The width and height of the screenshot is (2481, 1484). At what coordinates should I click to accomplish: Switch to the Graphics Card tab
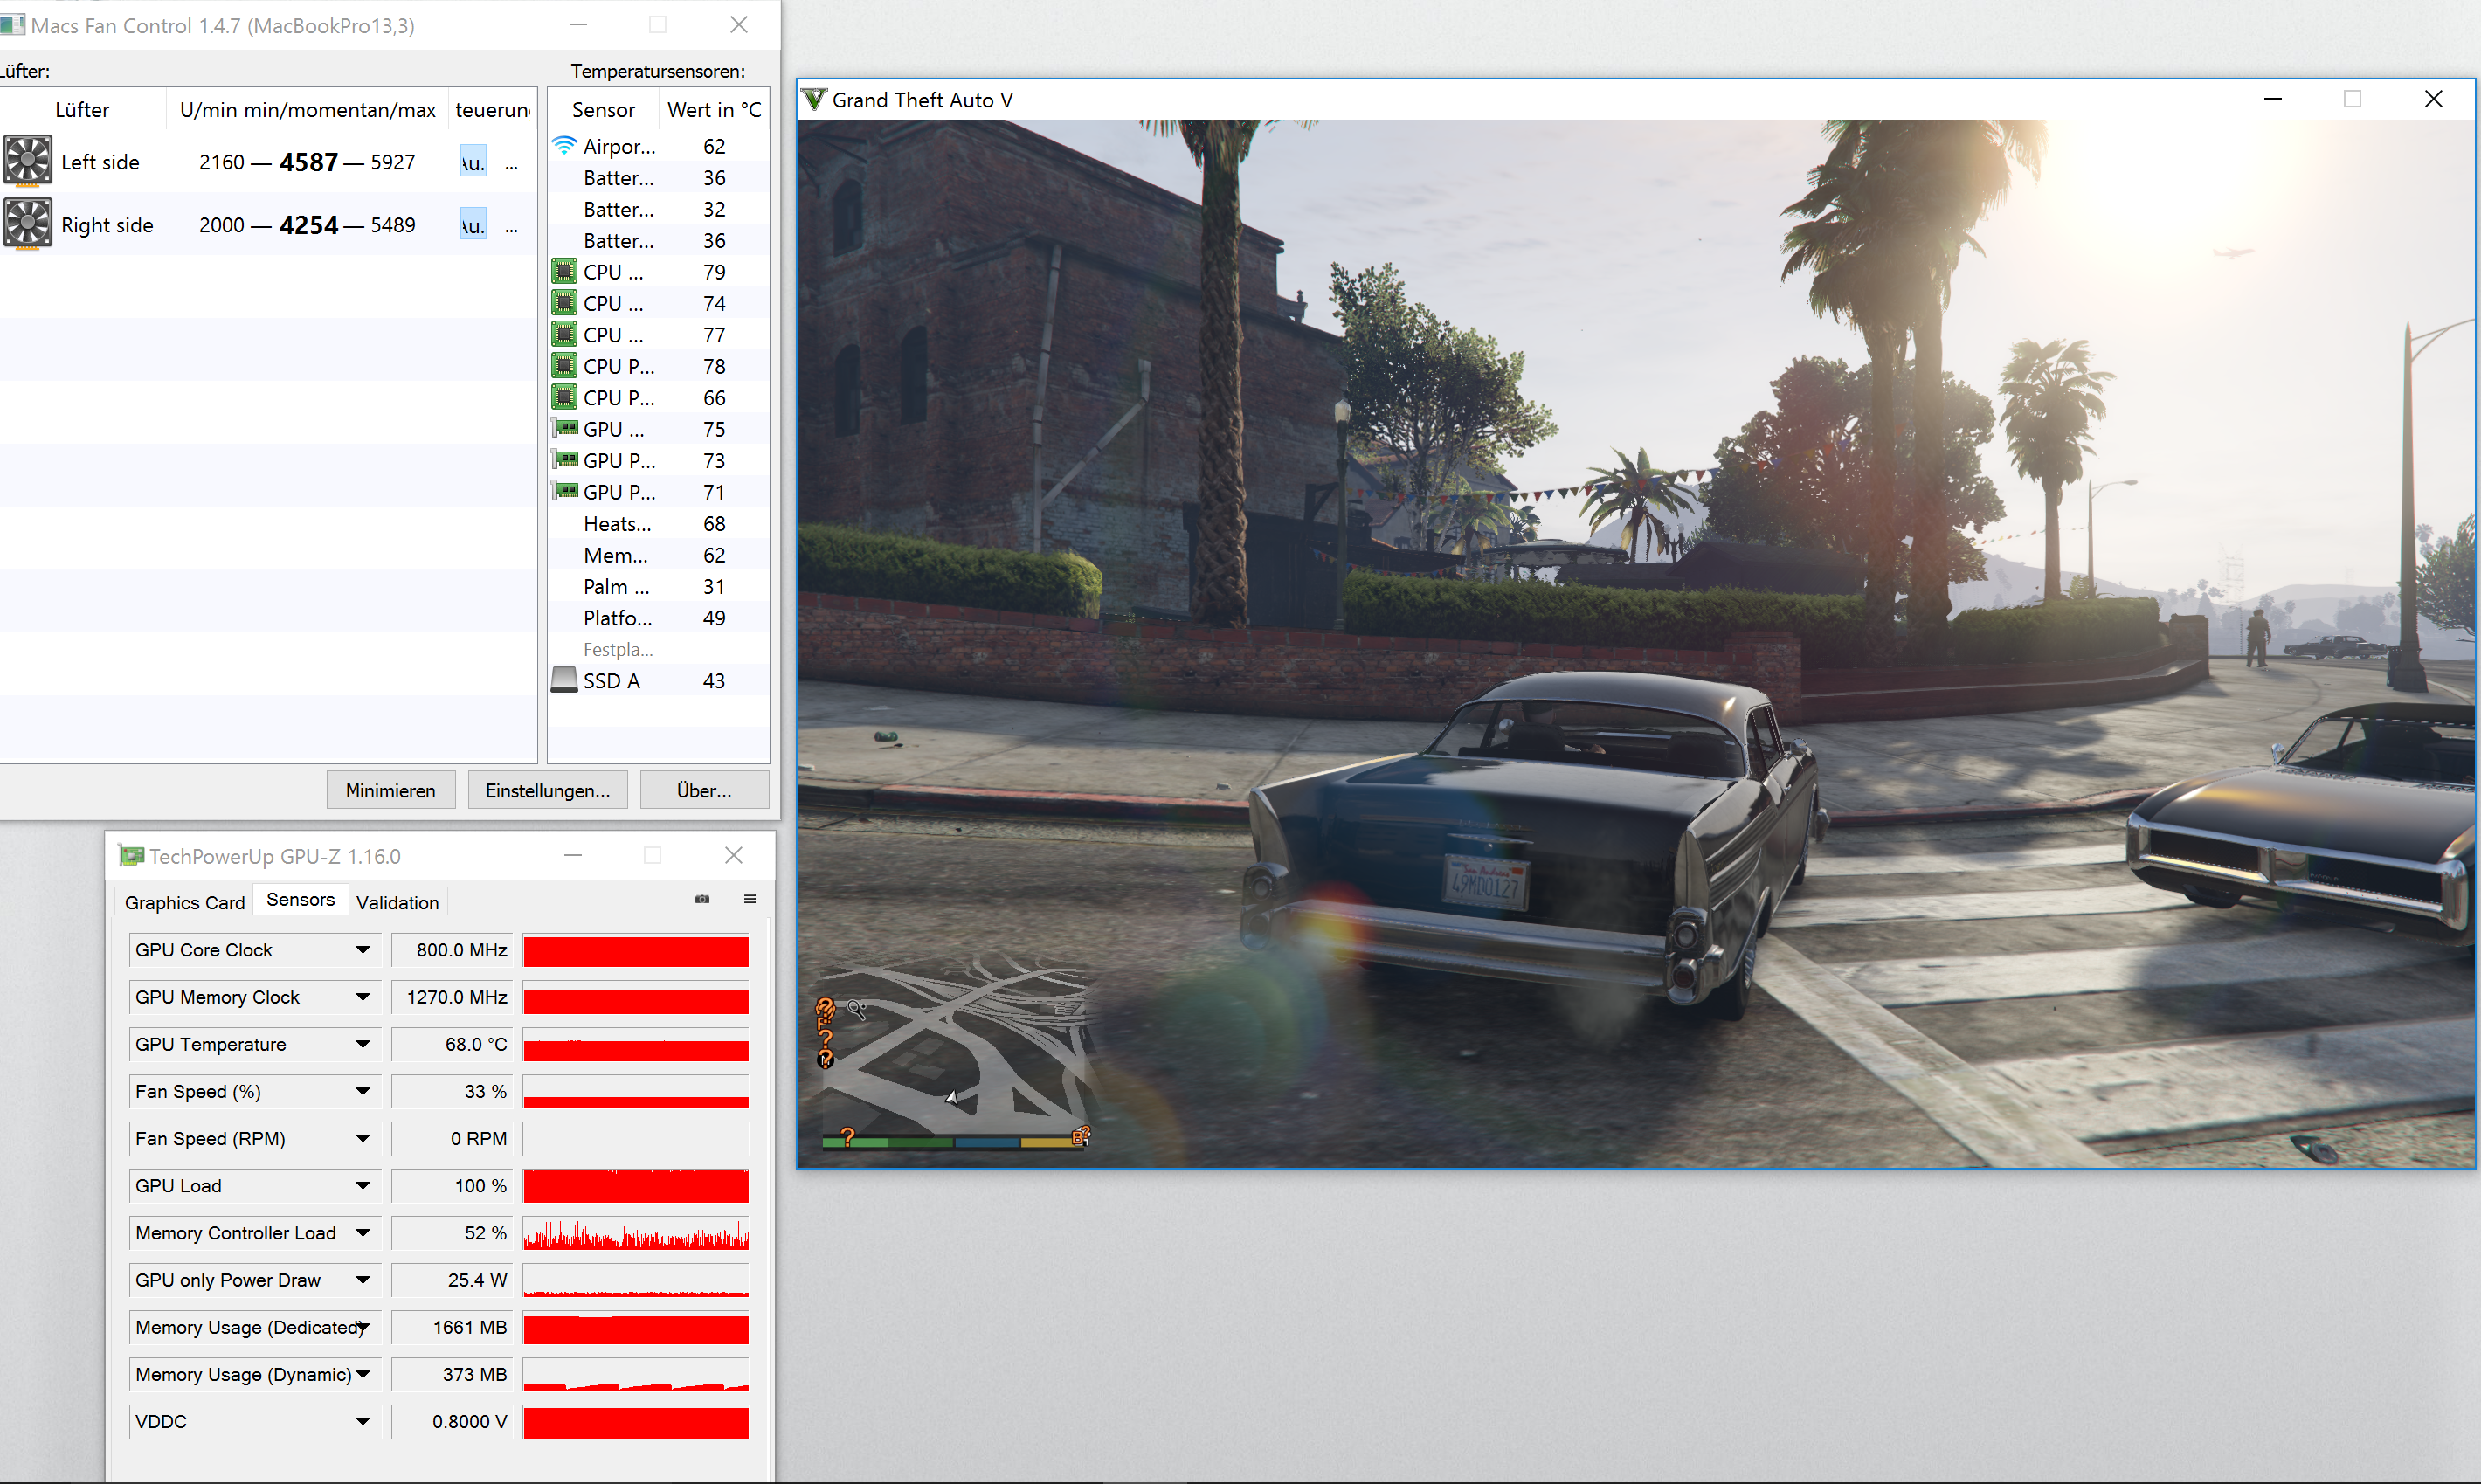[x=184, y=902]
